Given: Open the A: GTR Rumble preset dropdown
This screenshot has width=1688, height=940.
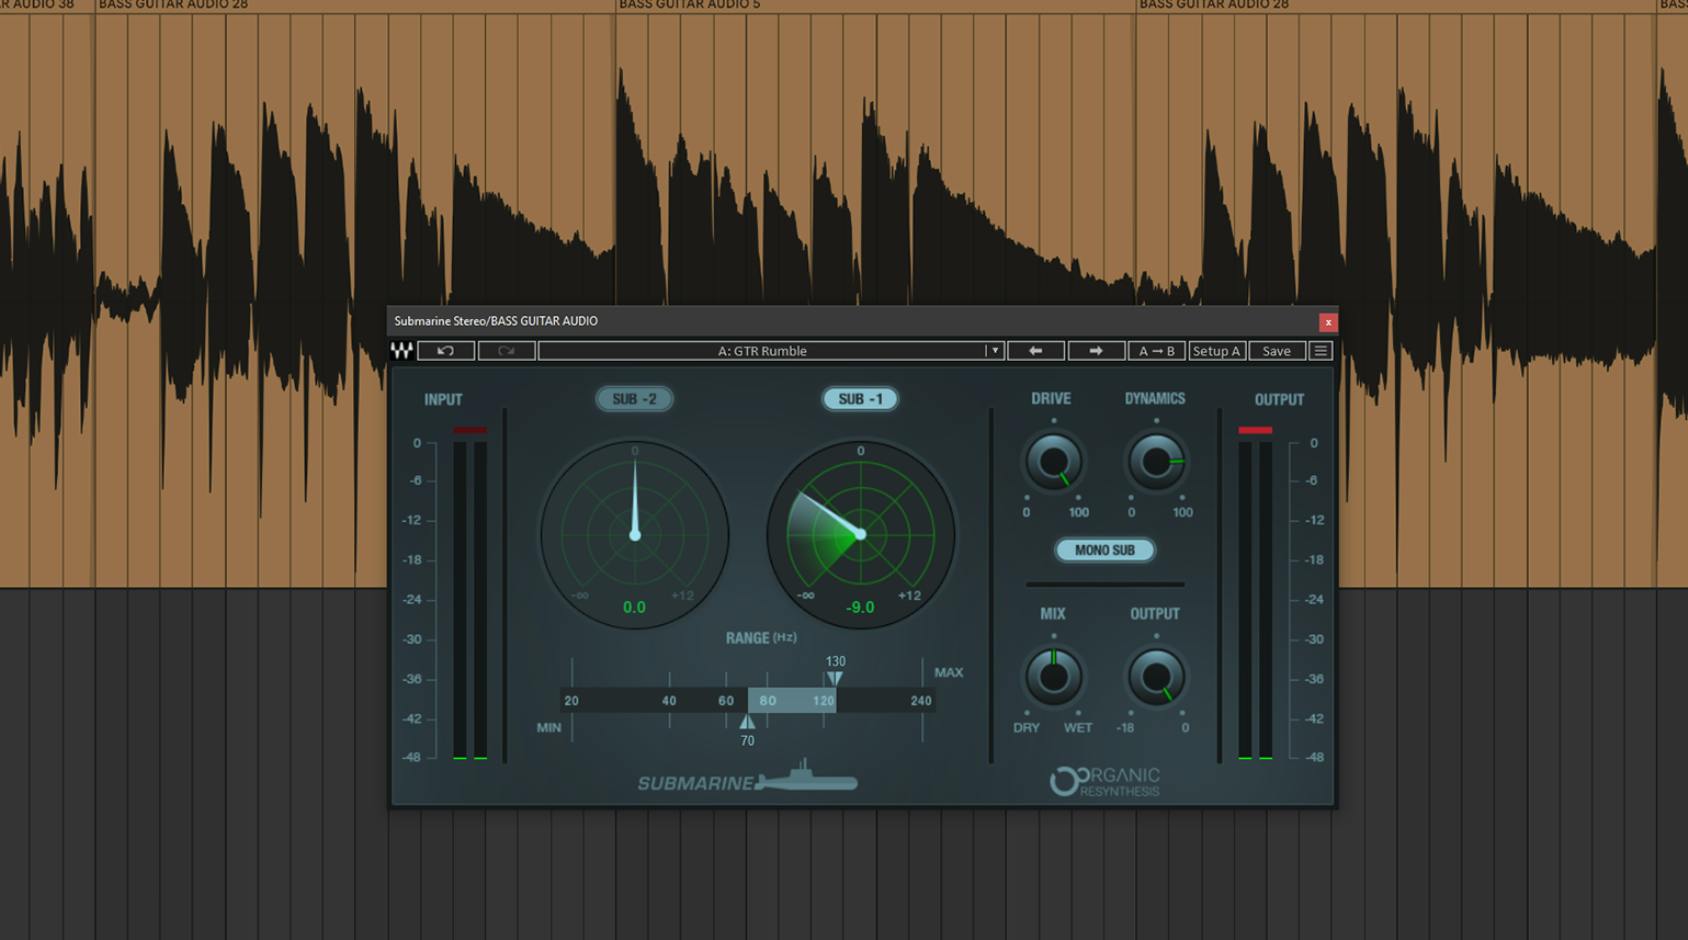Looking at the screenshot, I should (770, 351).
